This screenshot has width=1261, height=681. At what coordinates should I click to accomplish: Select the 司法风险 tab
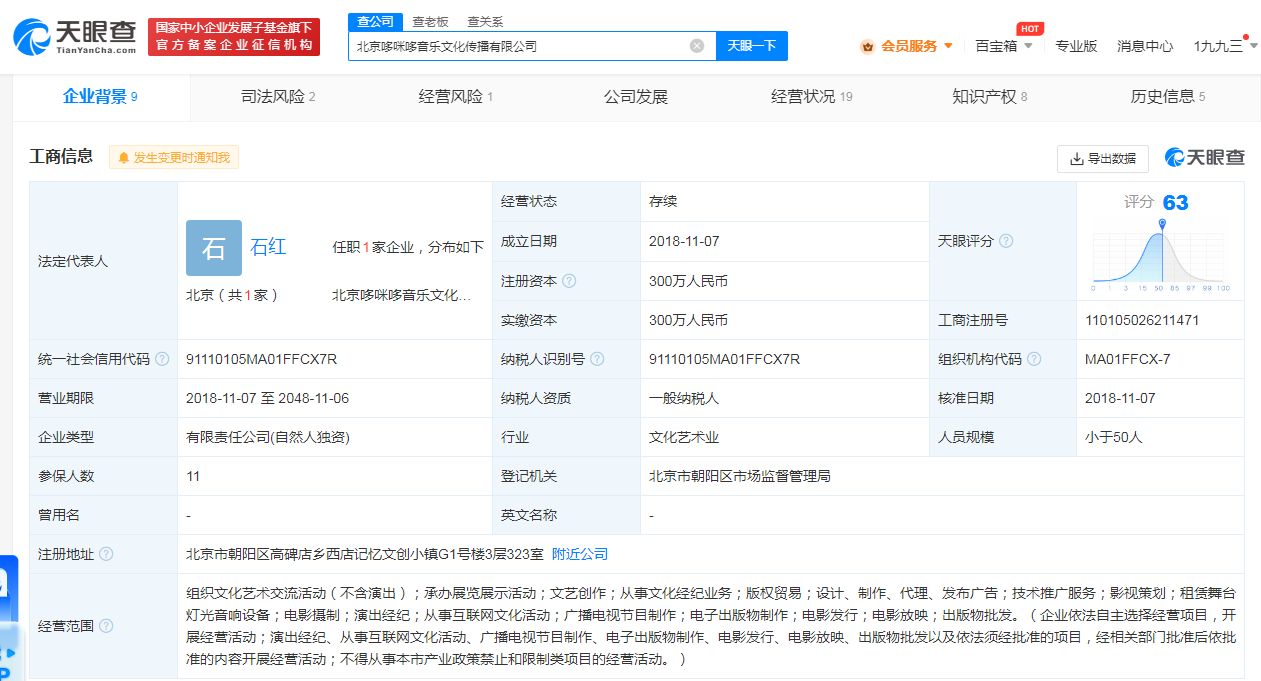pos(278,97)
